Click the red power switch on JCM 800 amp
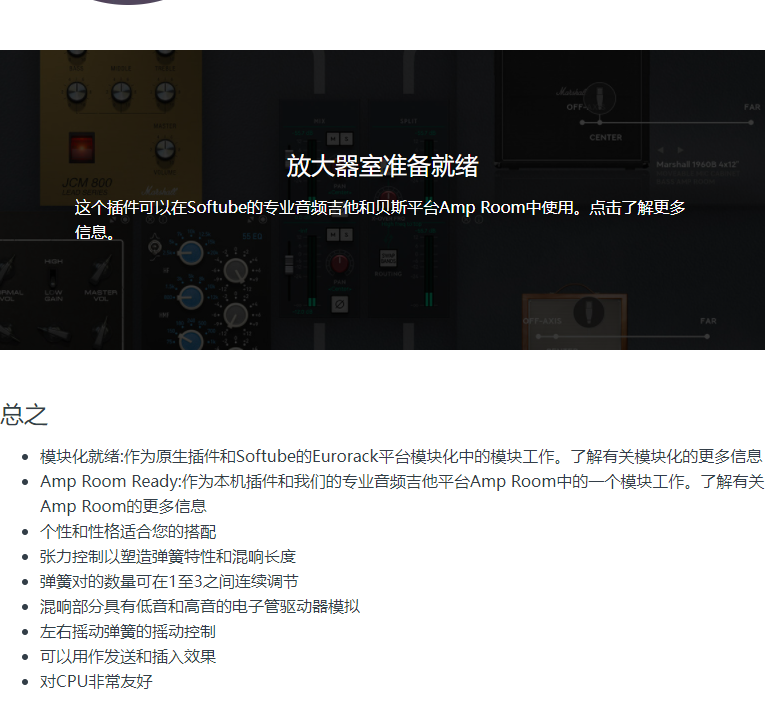The width and height of the screenshot is (765, 706). click(x=81, y=147)
